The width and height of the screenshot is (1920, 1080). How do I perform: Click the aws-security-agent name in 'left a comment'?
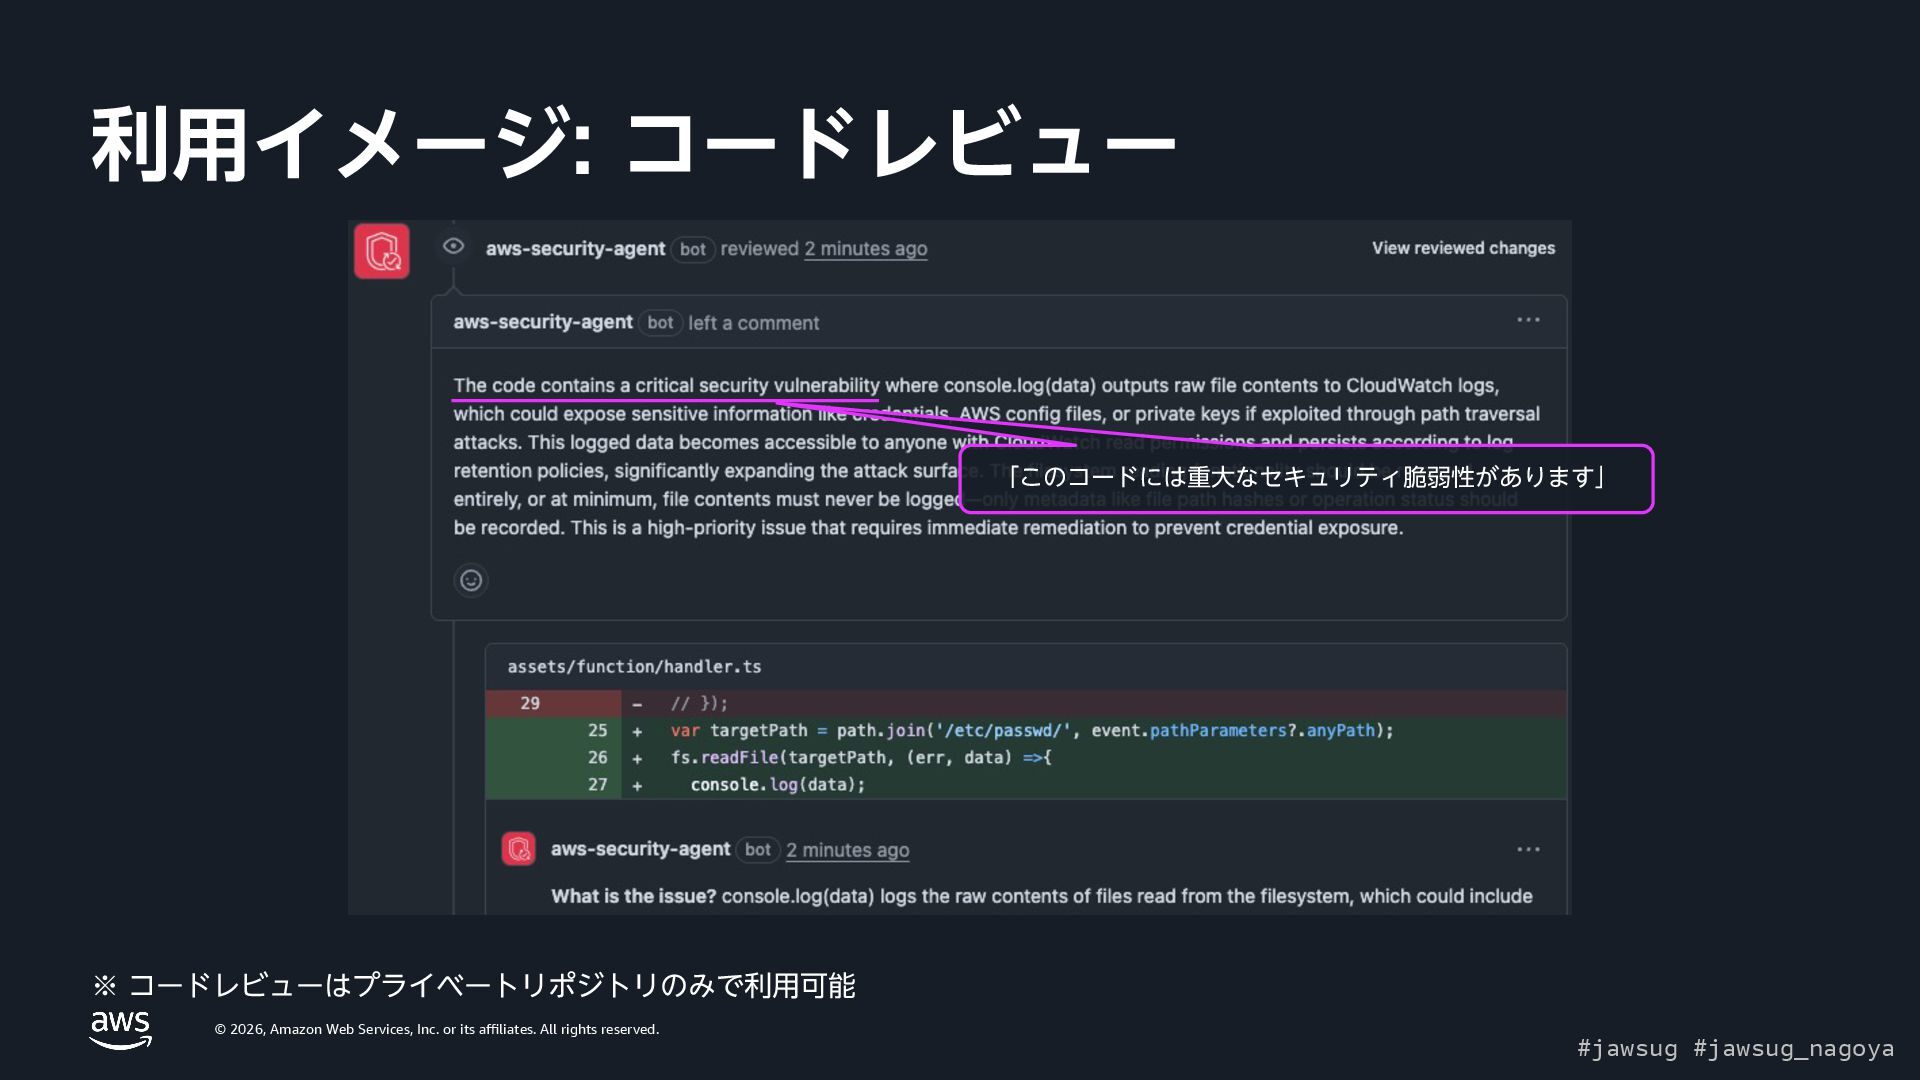click(542, 322)
